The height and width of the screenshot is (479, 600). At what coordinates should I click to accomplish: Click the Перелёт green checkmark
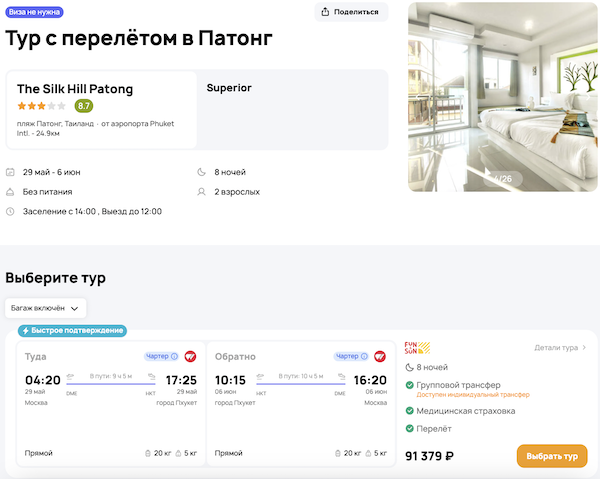click(x=409, y=429)
